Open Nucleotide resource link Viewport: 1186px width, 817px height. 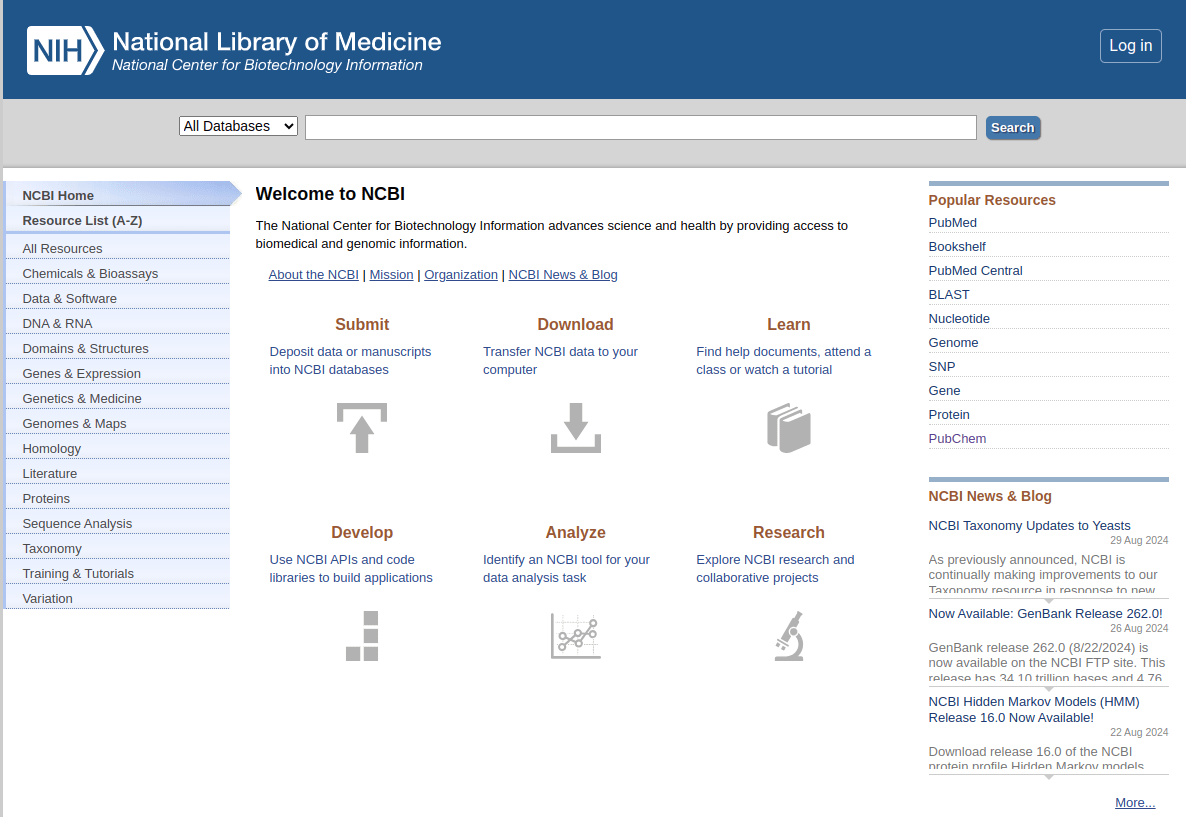[x=958, y=318]
